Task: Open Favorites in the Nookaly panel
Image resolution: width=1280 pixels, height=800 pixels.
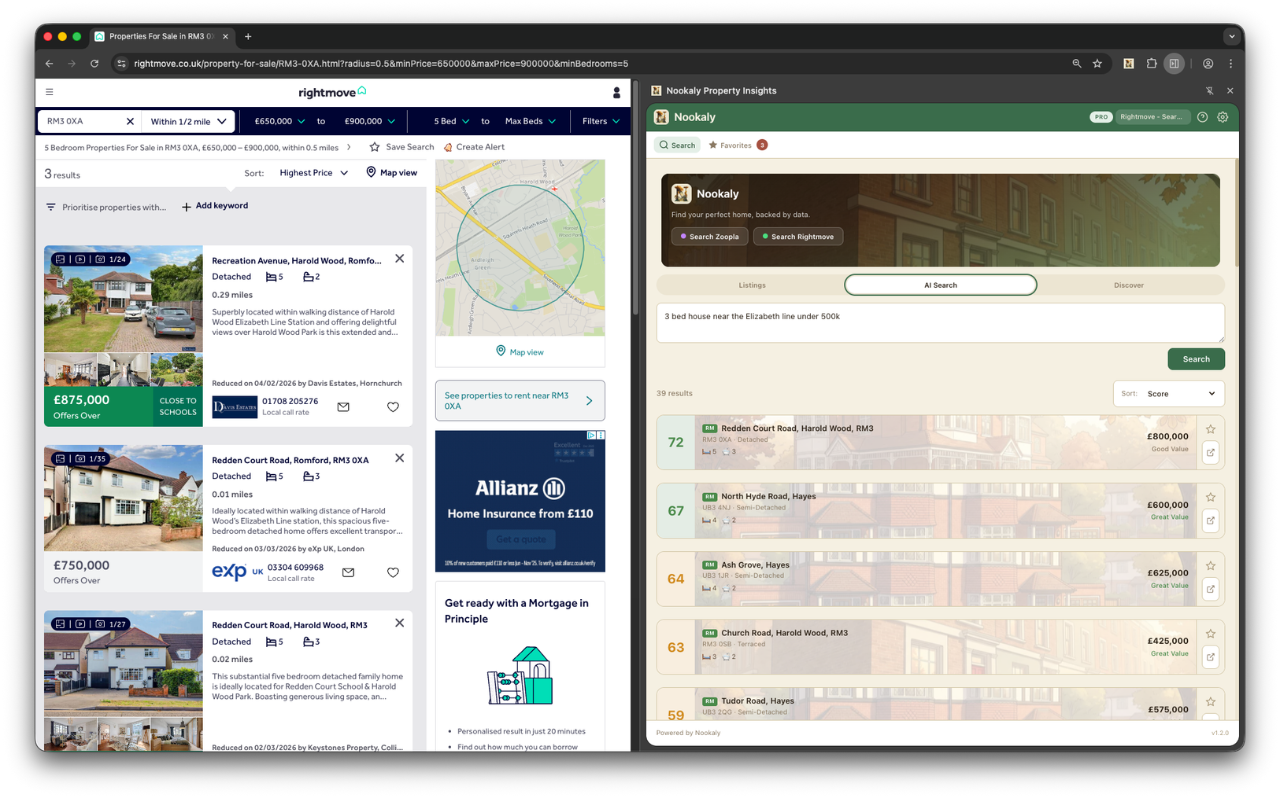Action: tap(732, 144)
